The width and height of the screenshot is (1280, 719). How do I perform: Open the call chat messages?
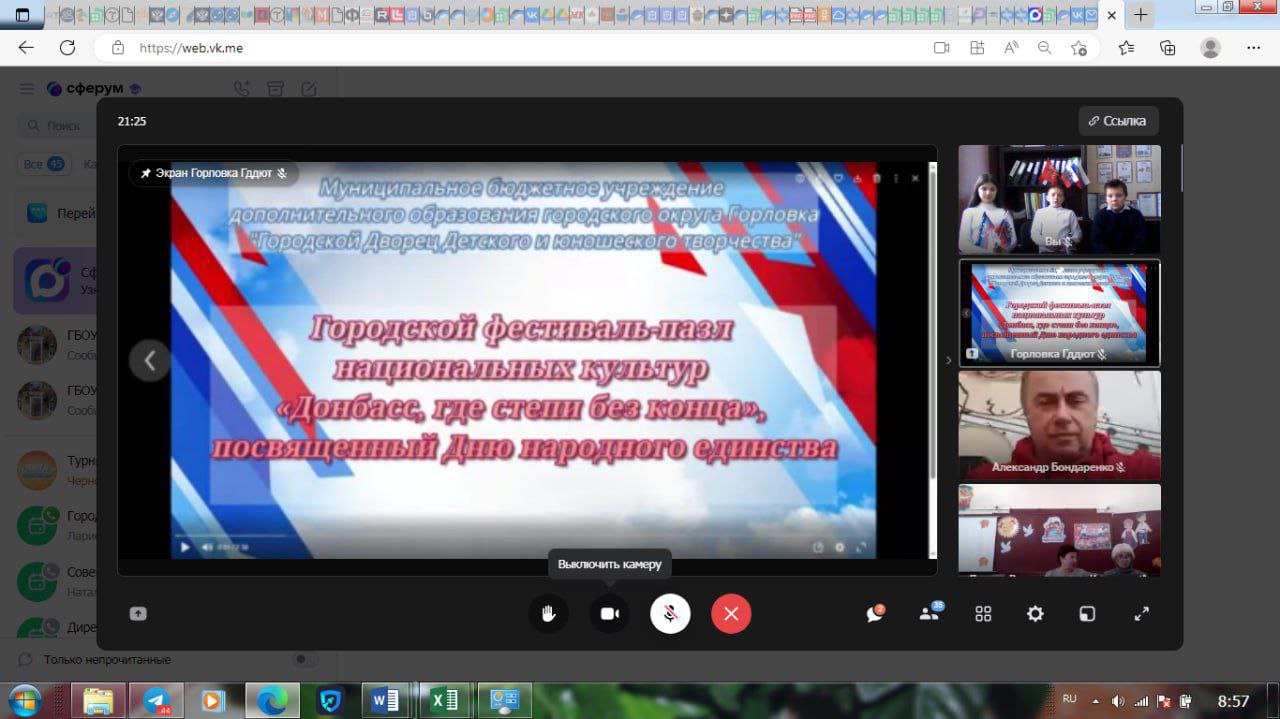click(875, 614)
